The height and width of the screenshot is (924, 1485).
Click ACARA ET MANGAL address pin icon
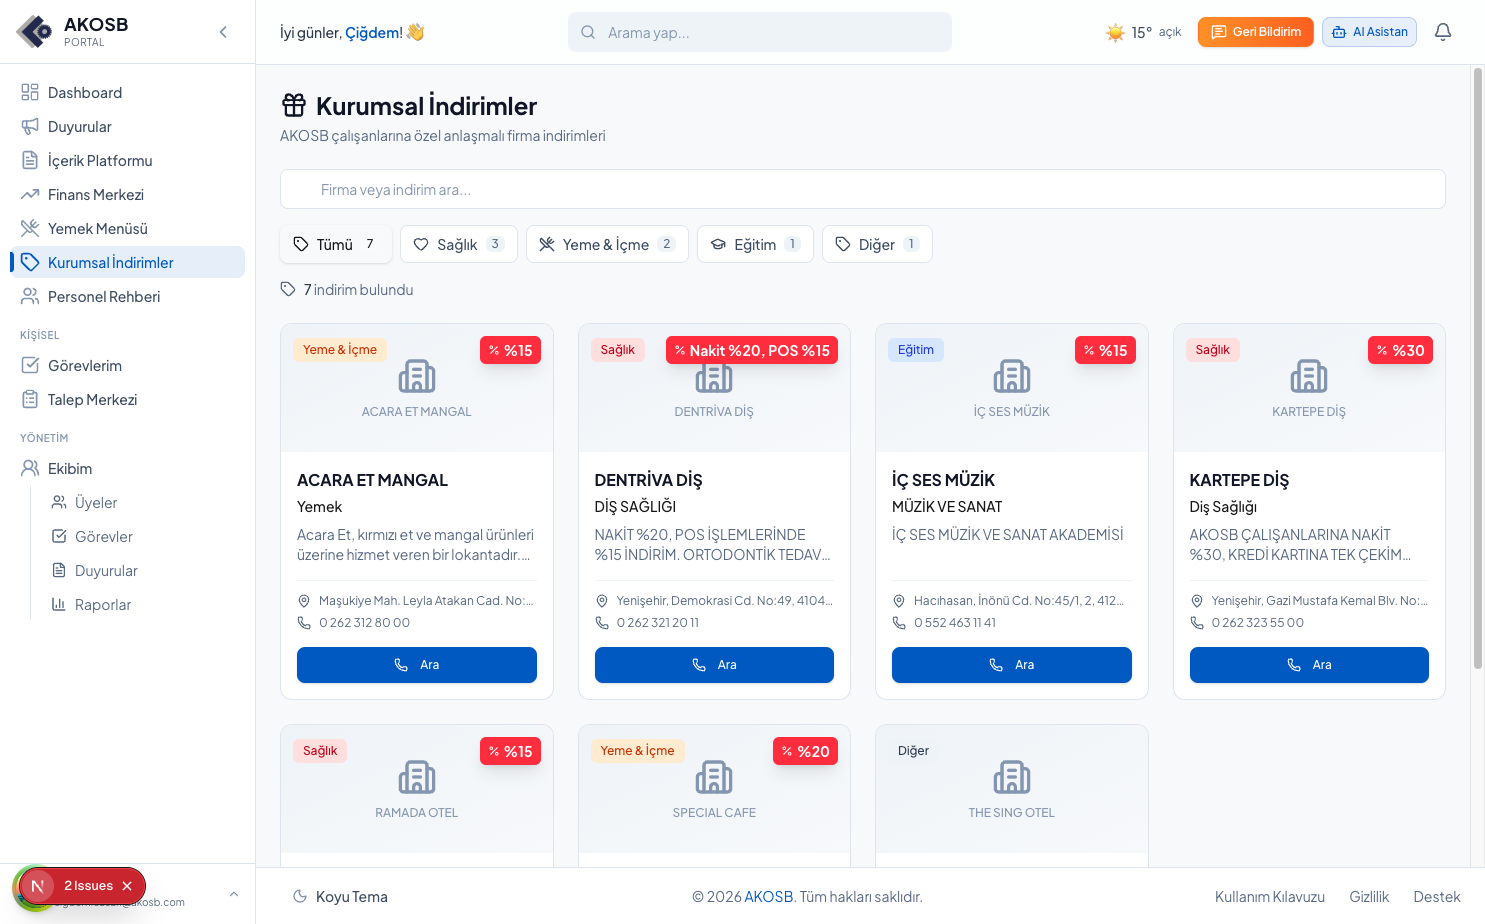coord(304,601)
